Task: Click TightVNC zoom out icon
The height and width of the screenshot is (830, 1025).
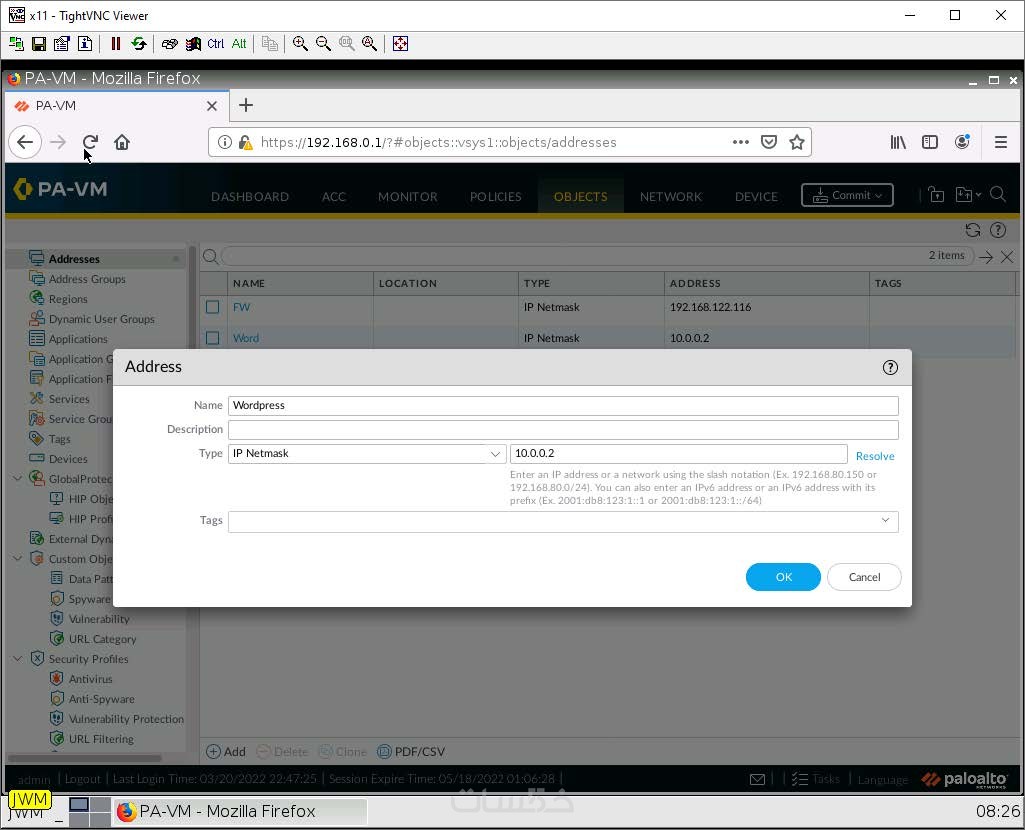Action: click(323, 44)
